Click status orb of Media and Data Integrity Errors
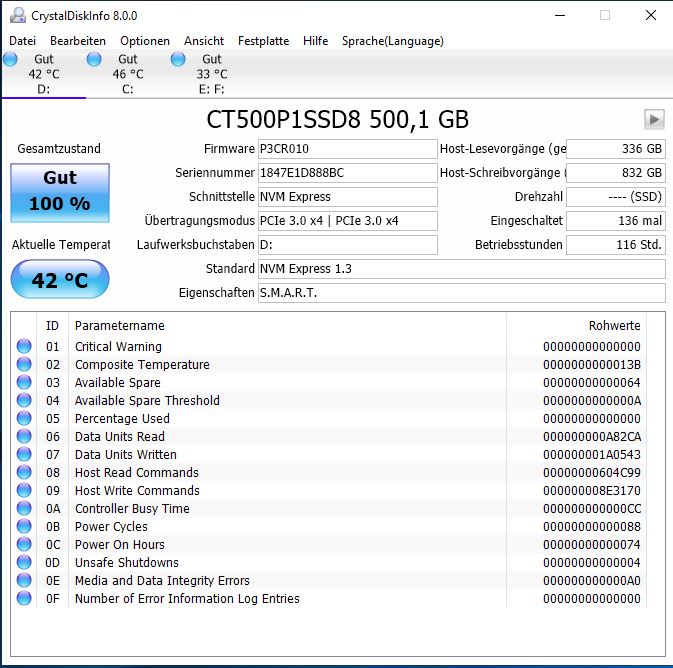The width and height of the screenshot is (673, 668). click(24, 580)
